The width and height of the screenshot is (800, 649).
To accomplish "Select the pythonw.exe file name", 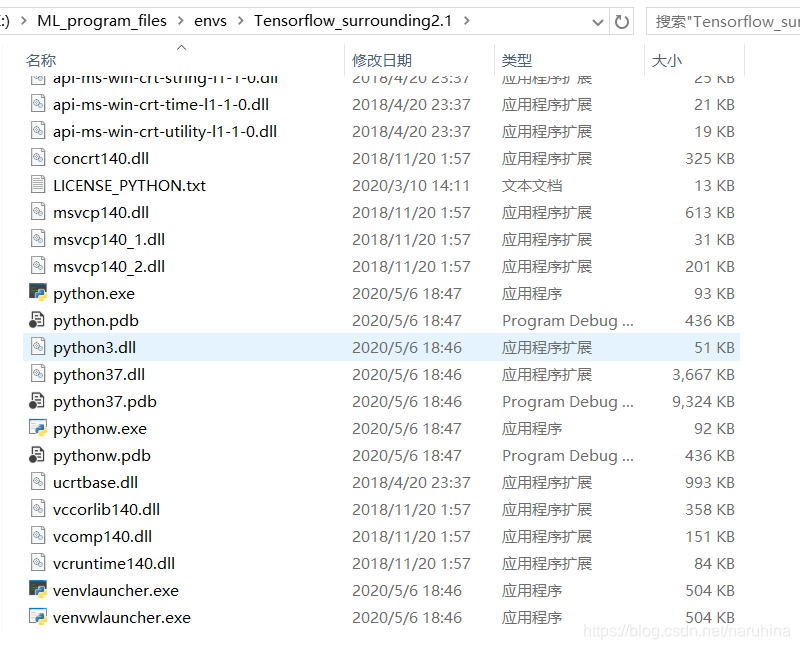I will point(100,429).
